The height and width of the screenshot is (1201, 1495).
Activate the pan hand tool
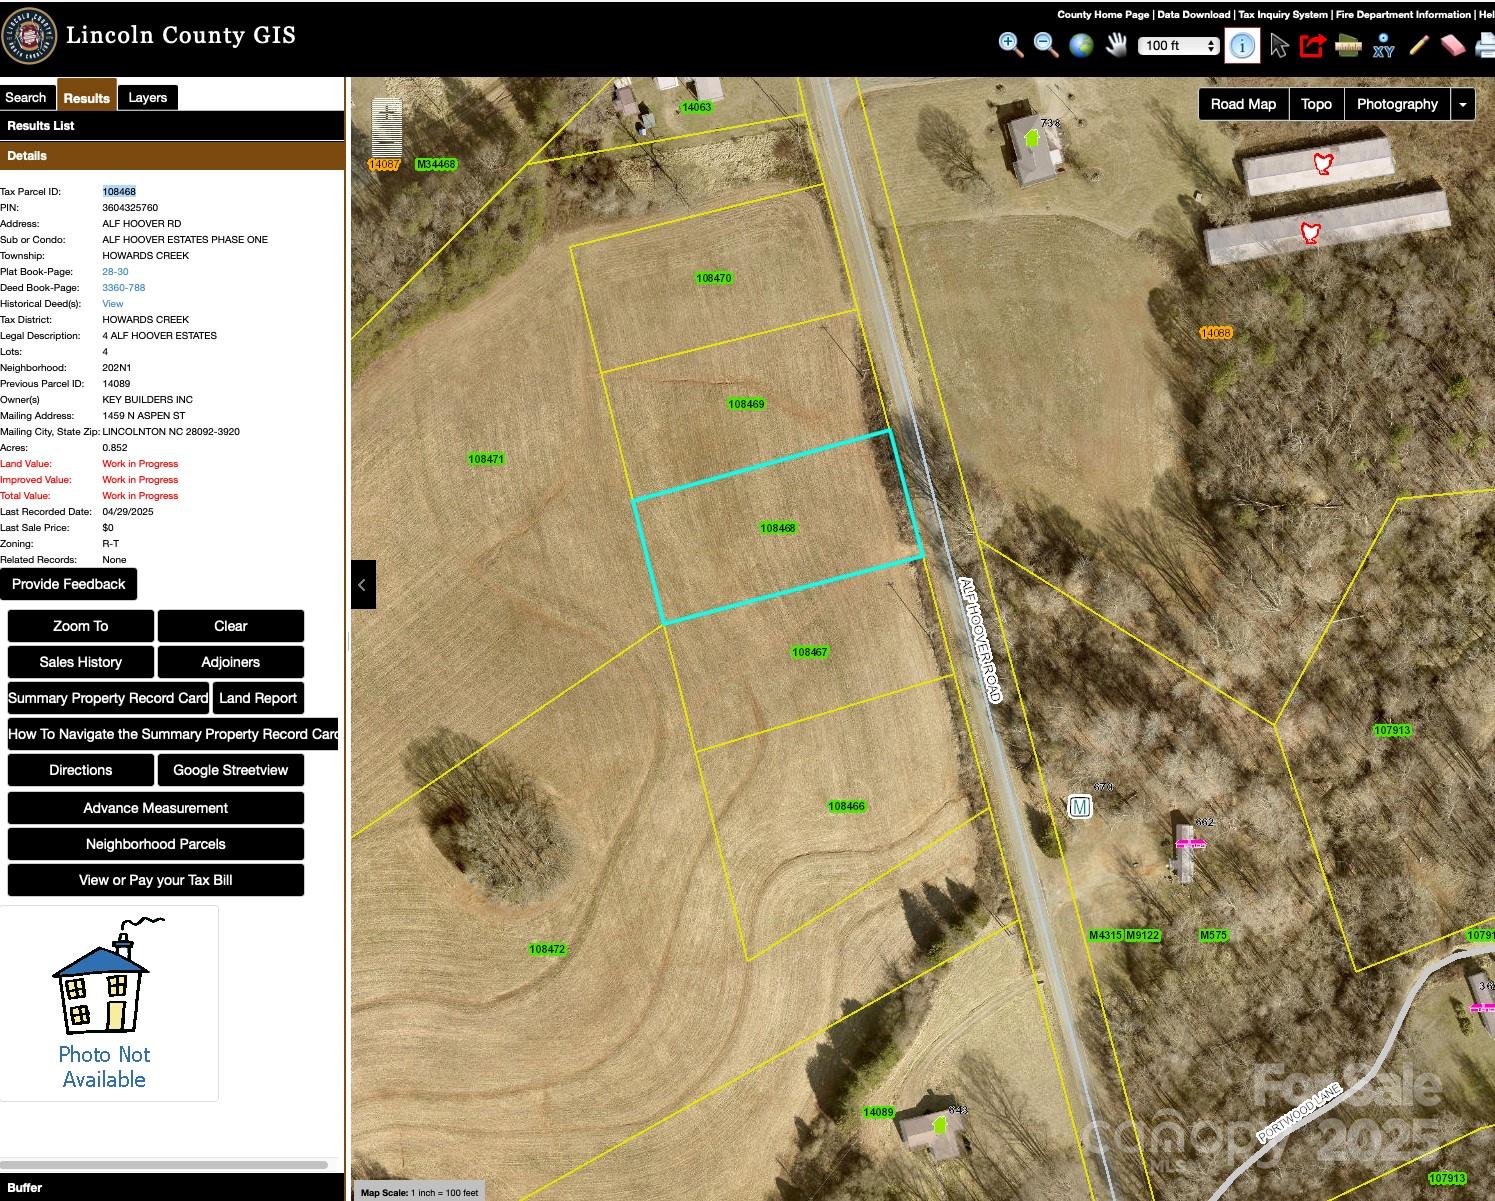1116,45
